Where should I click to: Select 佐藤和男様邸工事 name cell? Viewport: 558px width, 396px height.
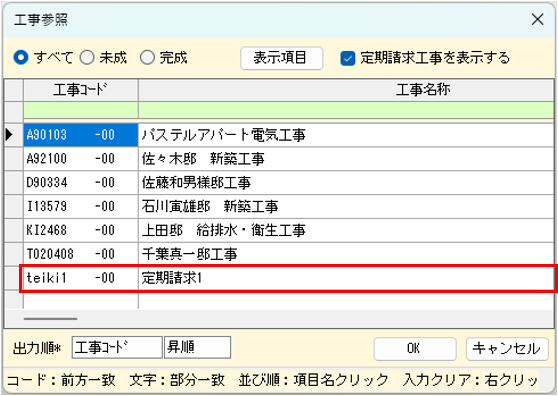[x=346, y=183]
